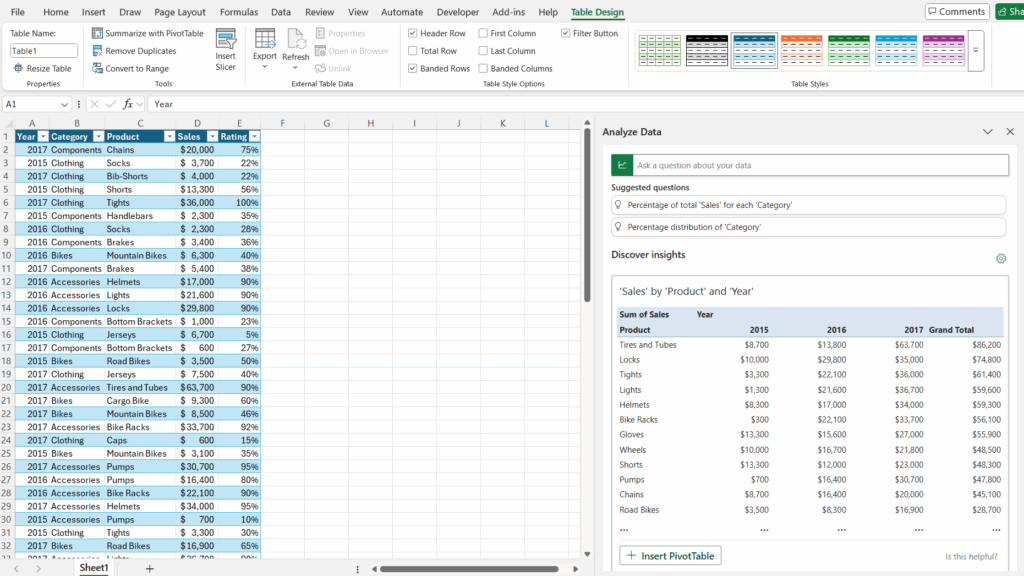Select the orange table style thumbnail
Viewport: 1024px width, 576px height.
point(800,49)
